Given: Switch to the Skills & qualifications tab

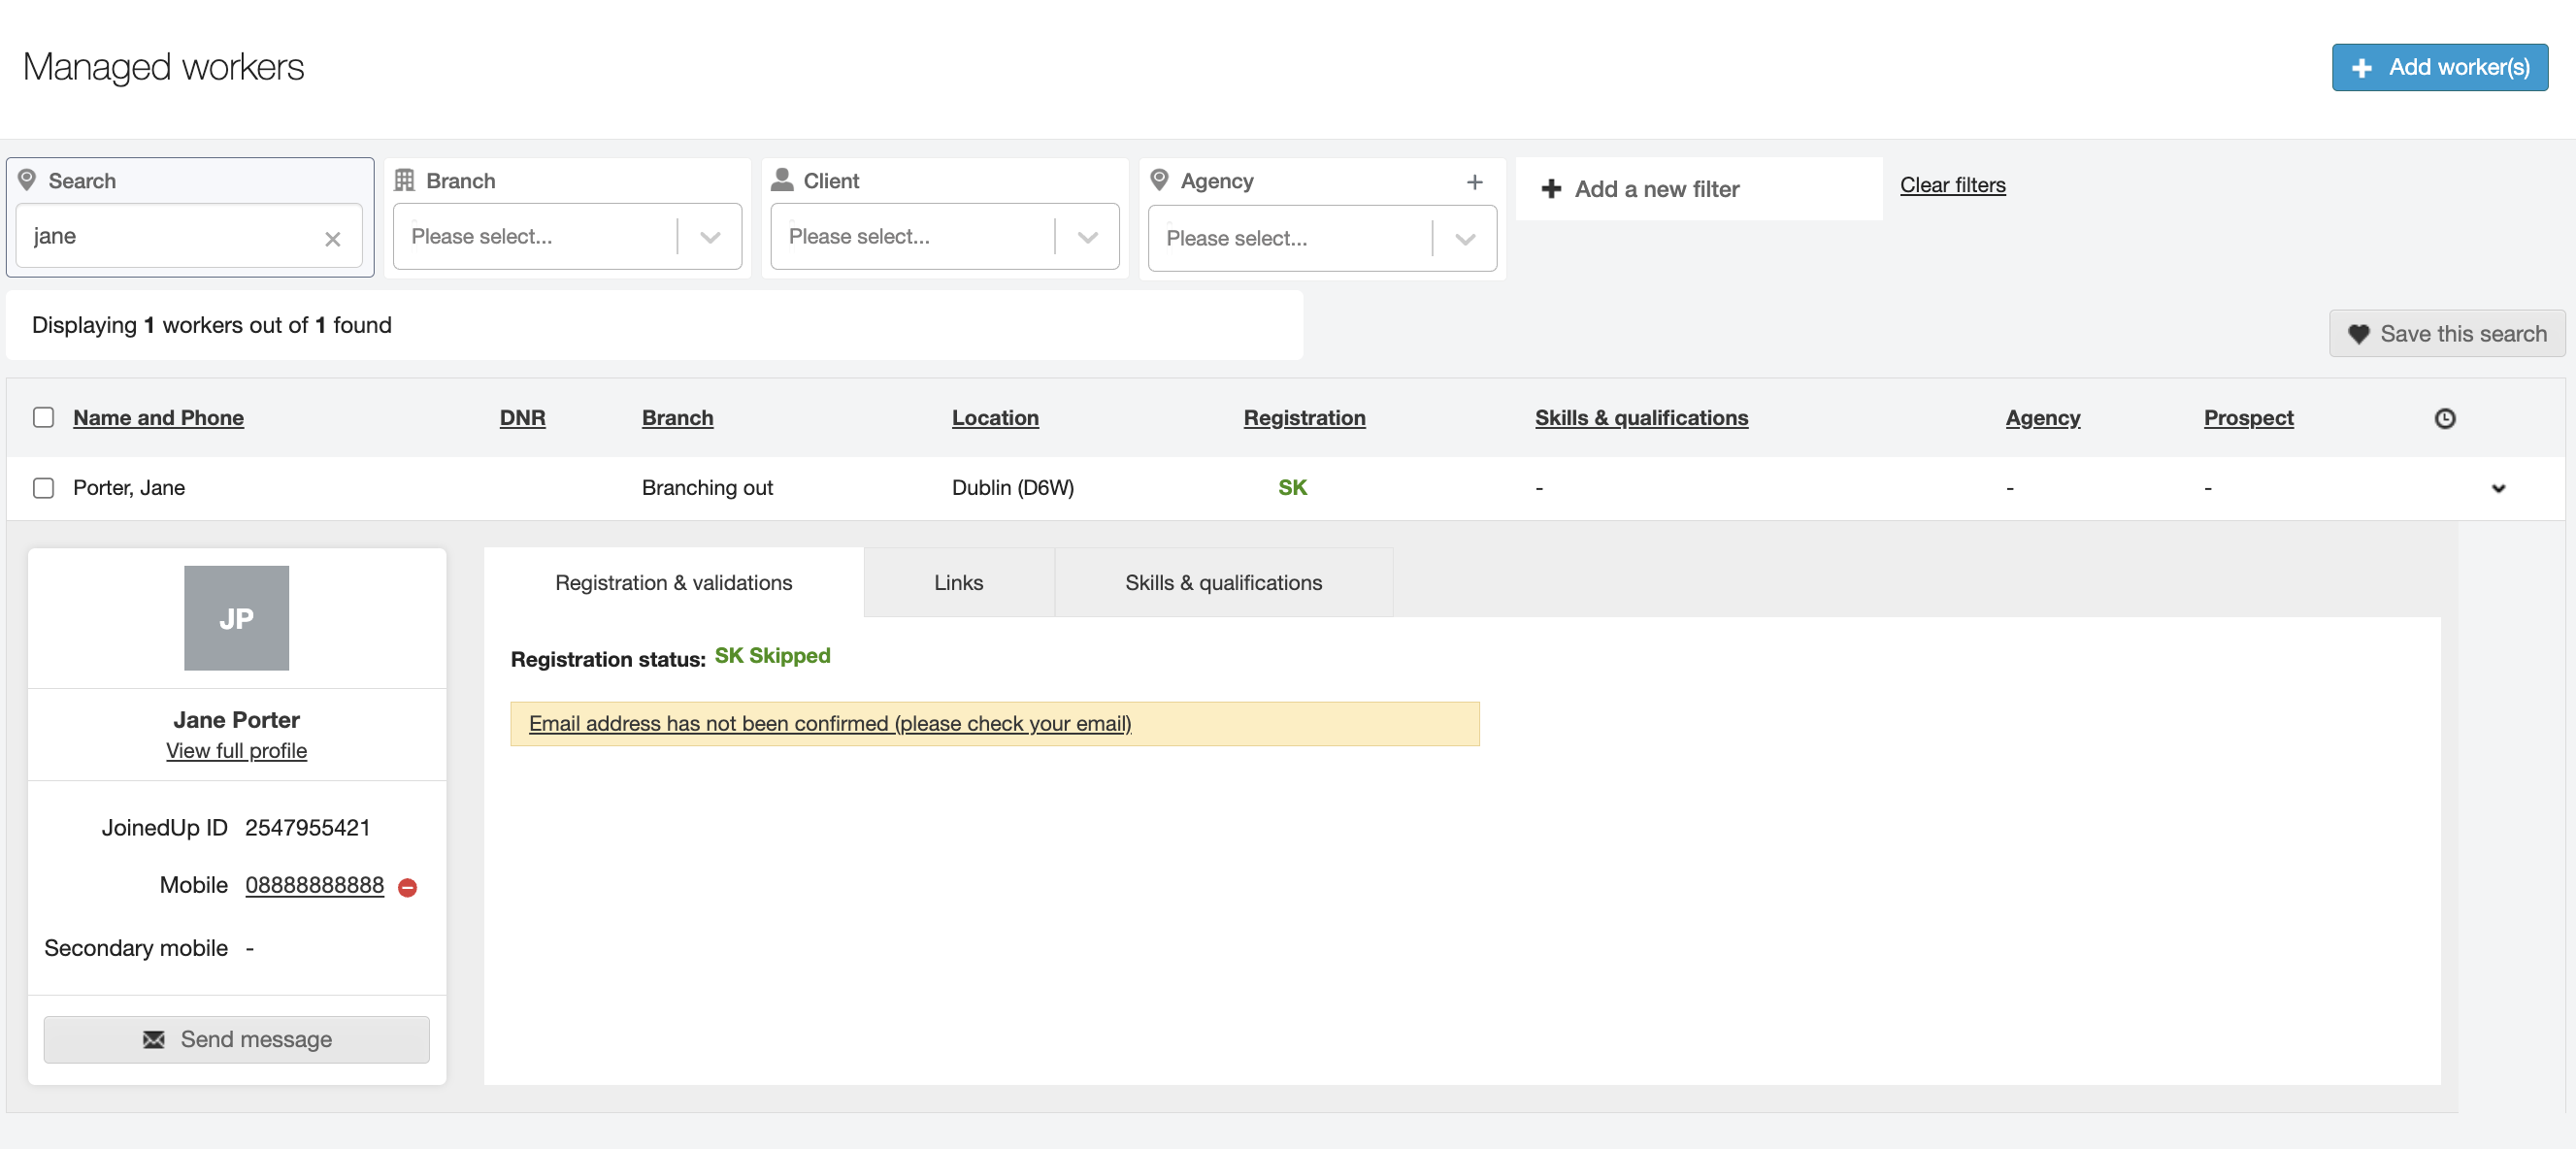Looking at the screenshot, I should (1222, 582).
